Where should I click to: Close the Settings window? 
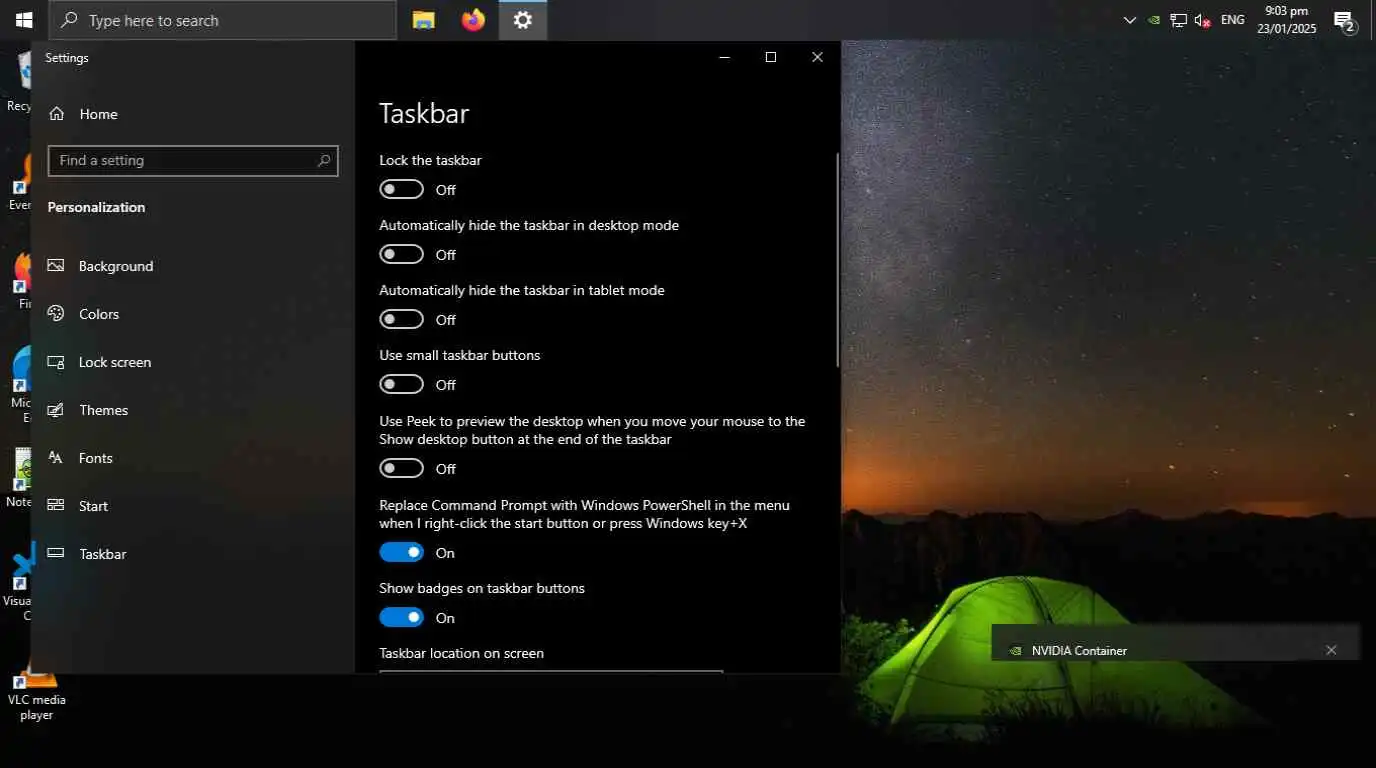[817, 57]
